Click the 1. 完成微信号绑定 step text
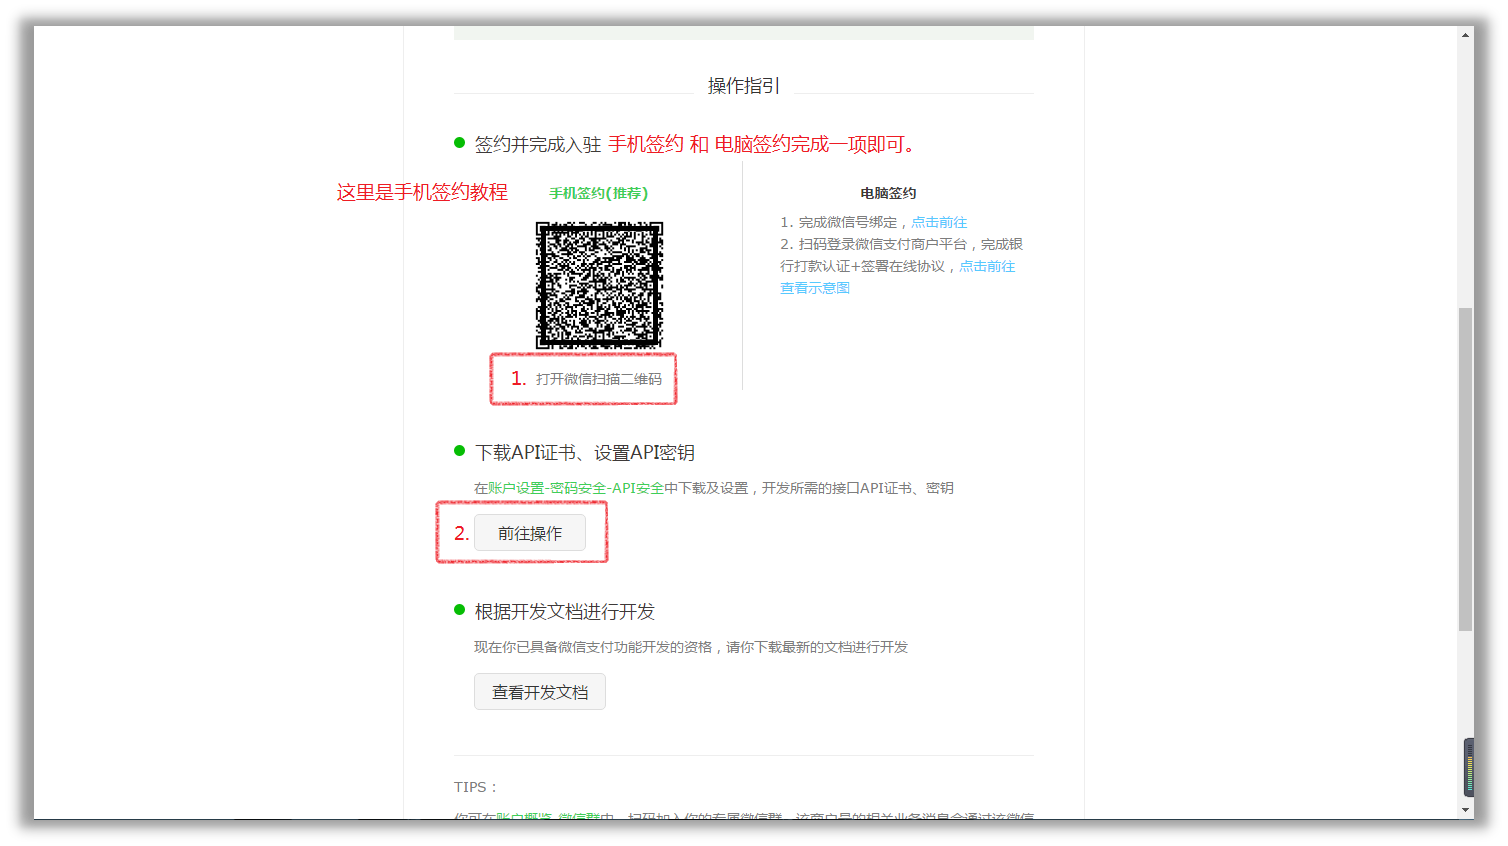The height and width of the screenshot is (846, 1508). pyautogui.click(x=839, y=222)
